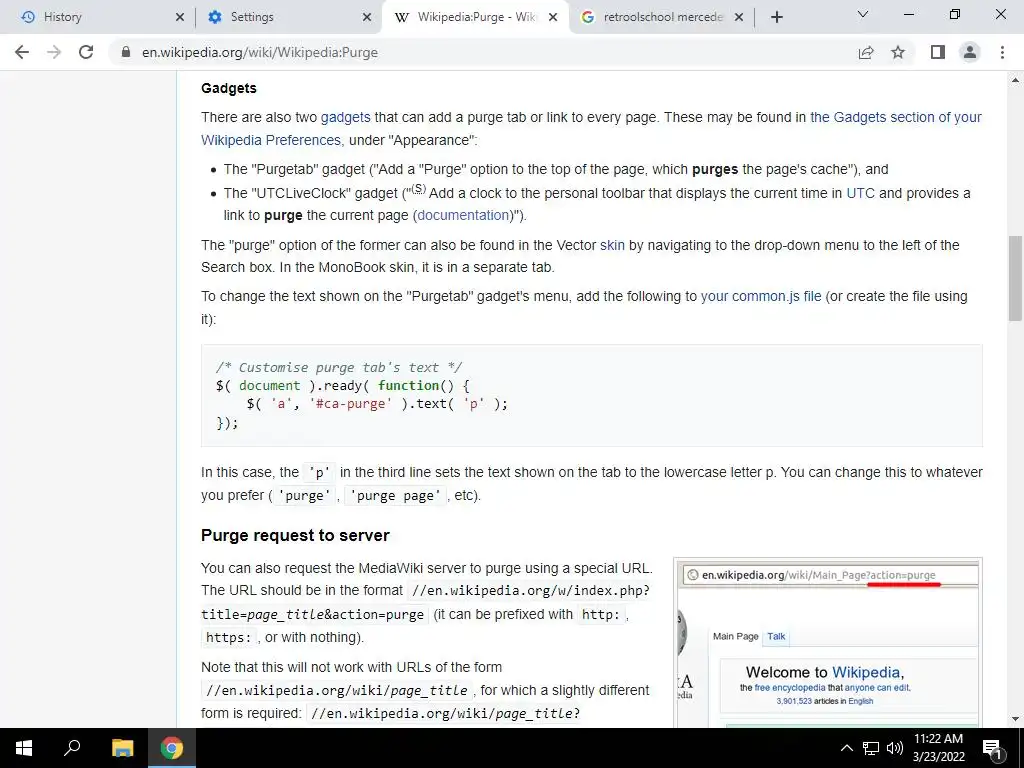Click the forward navigation arrow
The width and height of the screenshot is (1024, 768).
click(54, 52)
